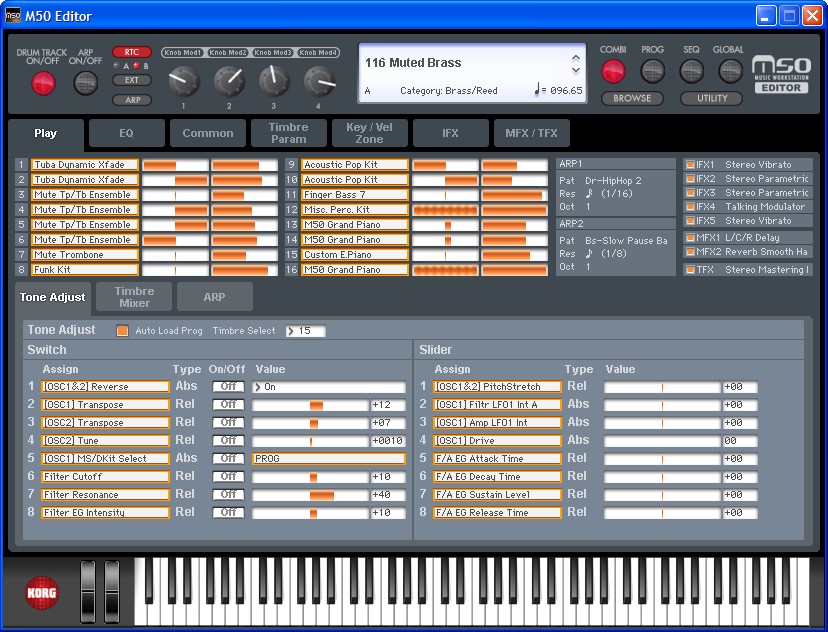828x632 pixels.
Task: Adjust F/A EG Release Time slider
Action: [662, 513]
